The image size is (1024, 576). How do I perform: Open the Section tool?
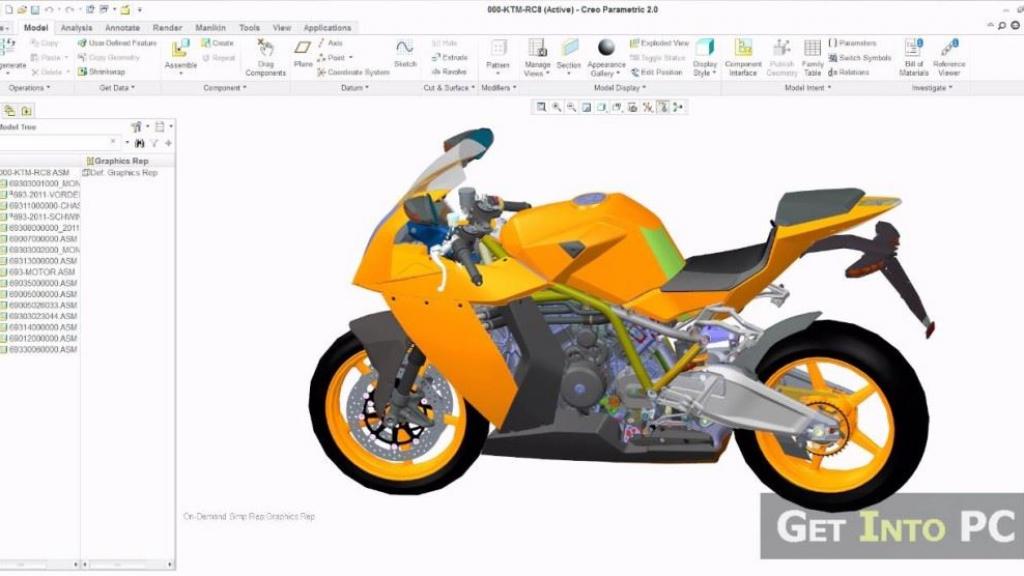tap(569, 54)
